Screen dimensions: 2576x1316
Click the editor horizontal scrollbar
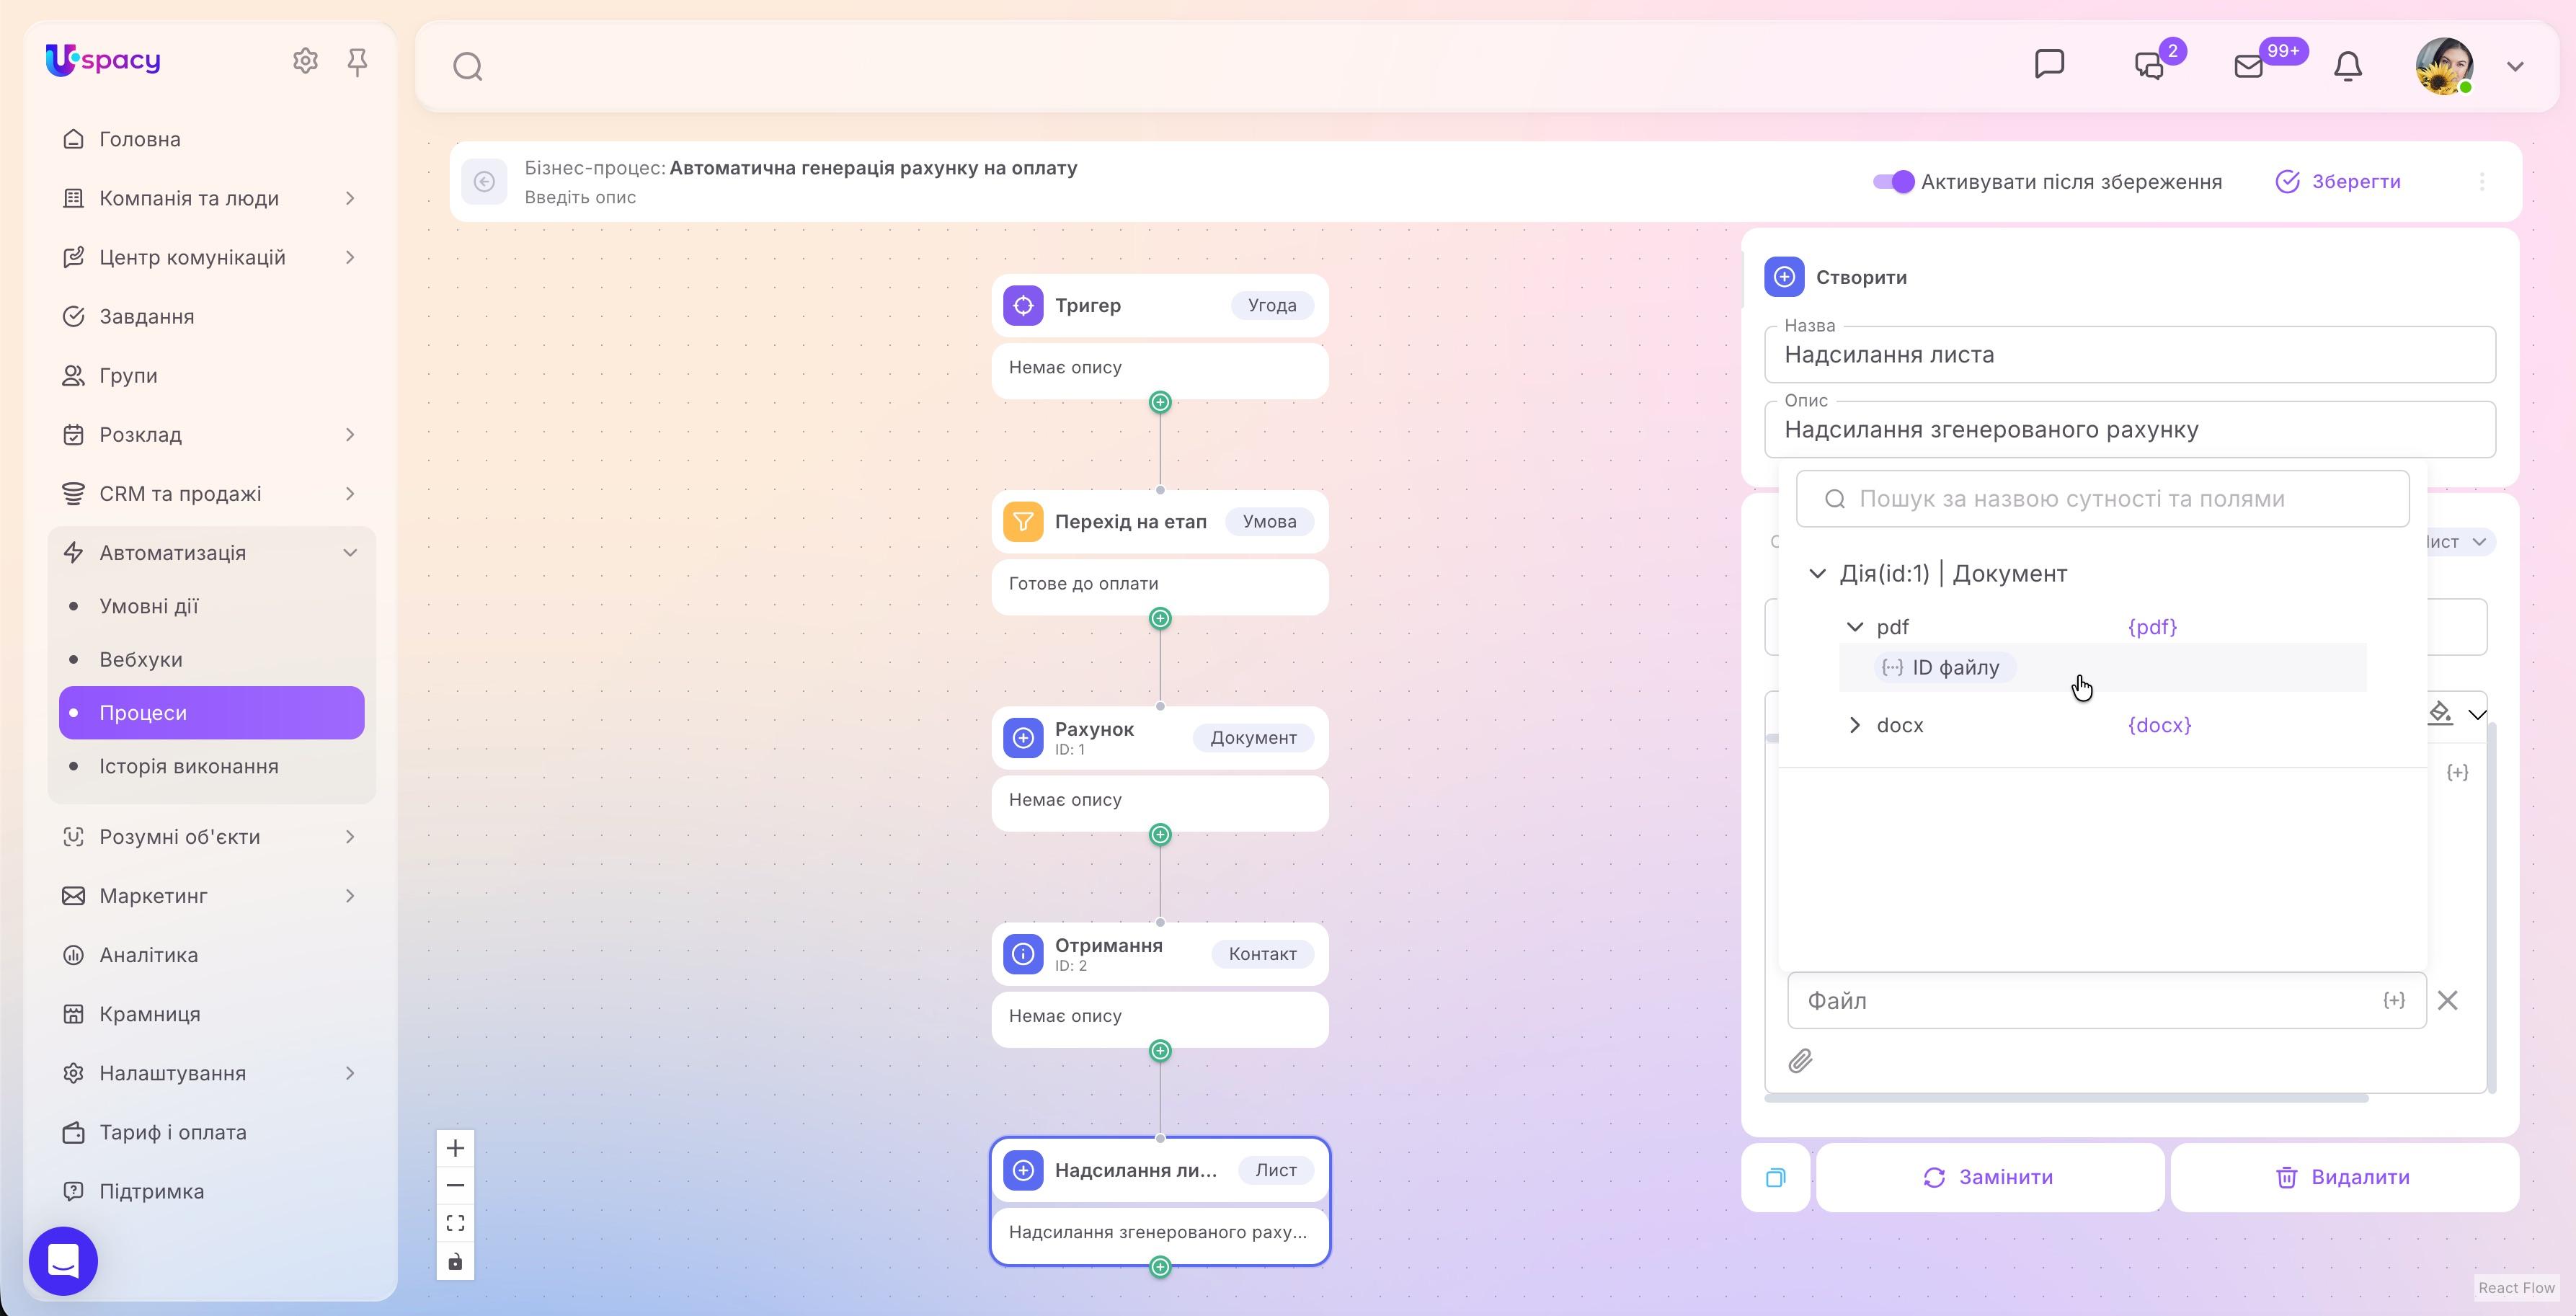pyautogui.click(x=2066, y=1098)
